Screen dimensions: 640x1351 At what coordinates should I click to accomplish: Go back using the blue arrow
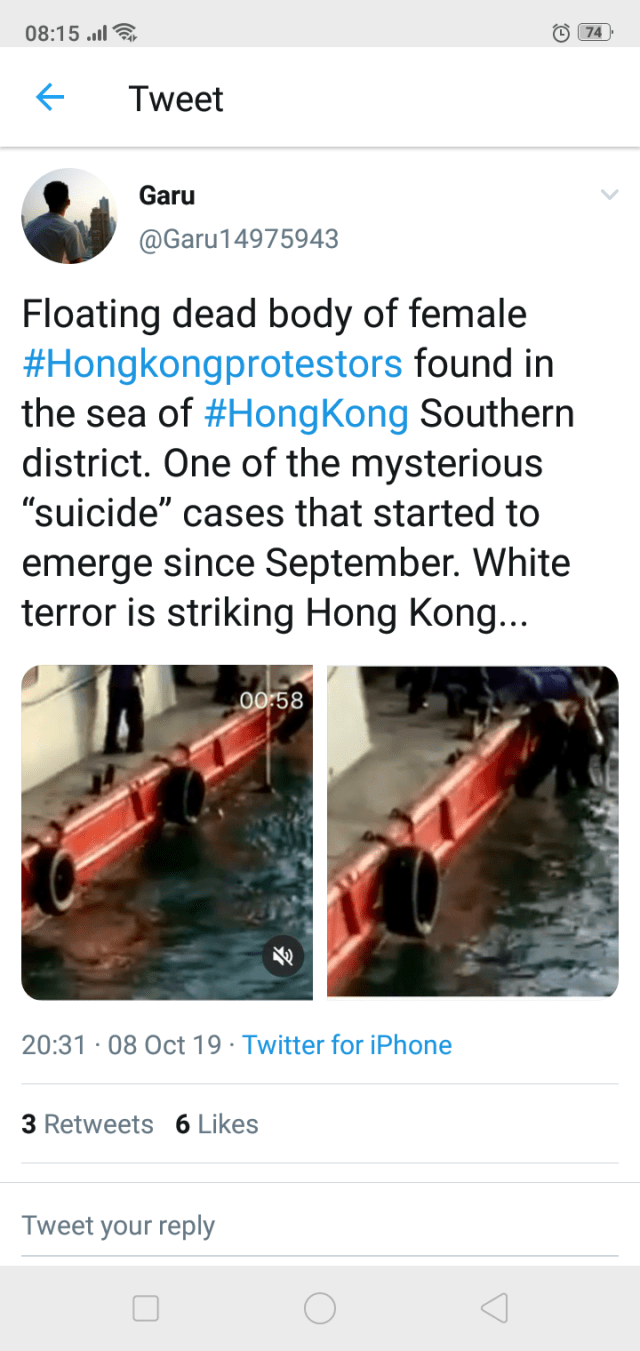pos(50,97)
